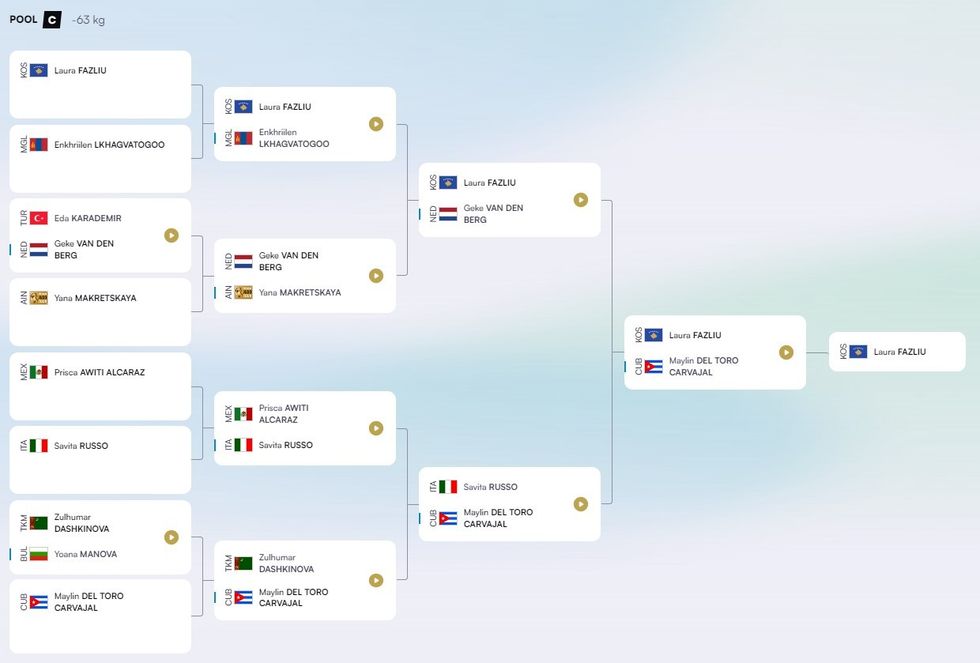The width and height of the screenshot is (980, 663).
Task: Click the Dutch flag in Fazliu vs Van den Berg card
Action: 448,214
